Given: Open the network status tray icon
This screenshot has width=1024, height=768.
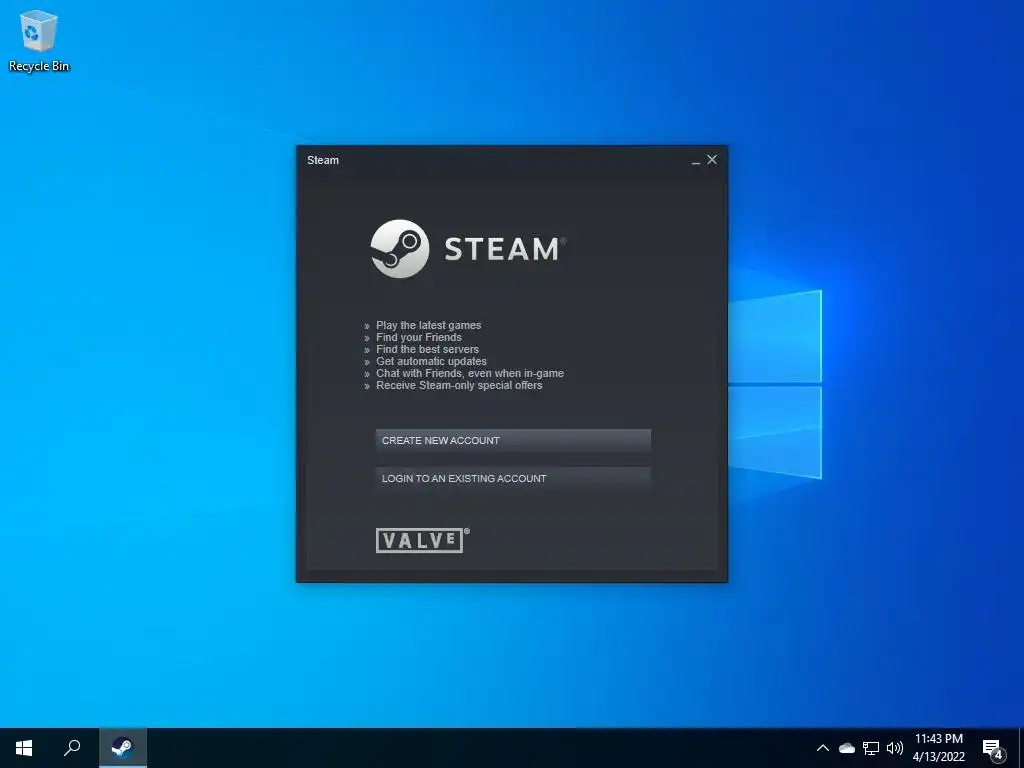Looking at the screenshot, I should [871, 748].
